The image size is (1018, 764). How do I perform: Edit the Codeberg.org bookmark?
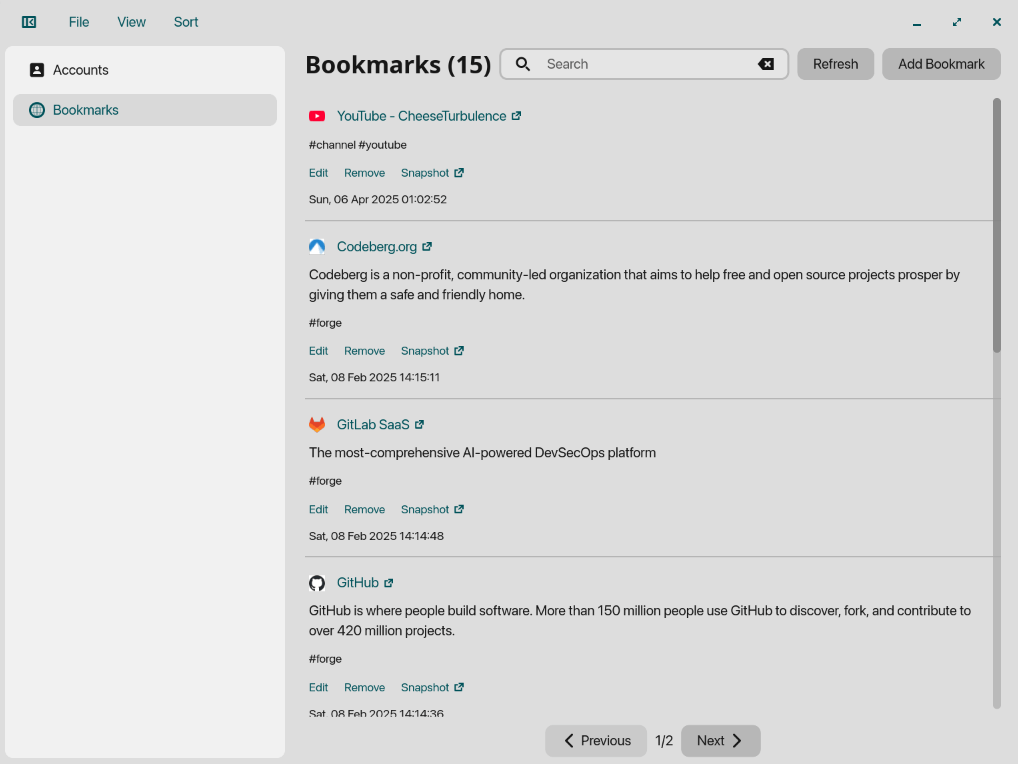(x=318, y=351)
